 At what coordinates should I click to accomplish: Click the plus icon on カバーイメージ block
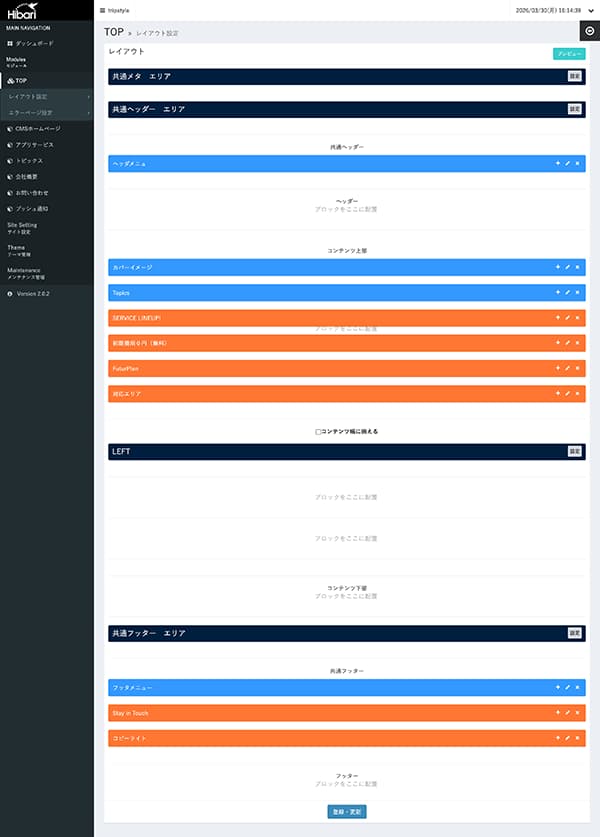point(557,267)
